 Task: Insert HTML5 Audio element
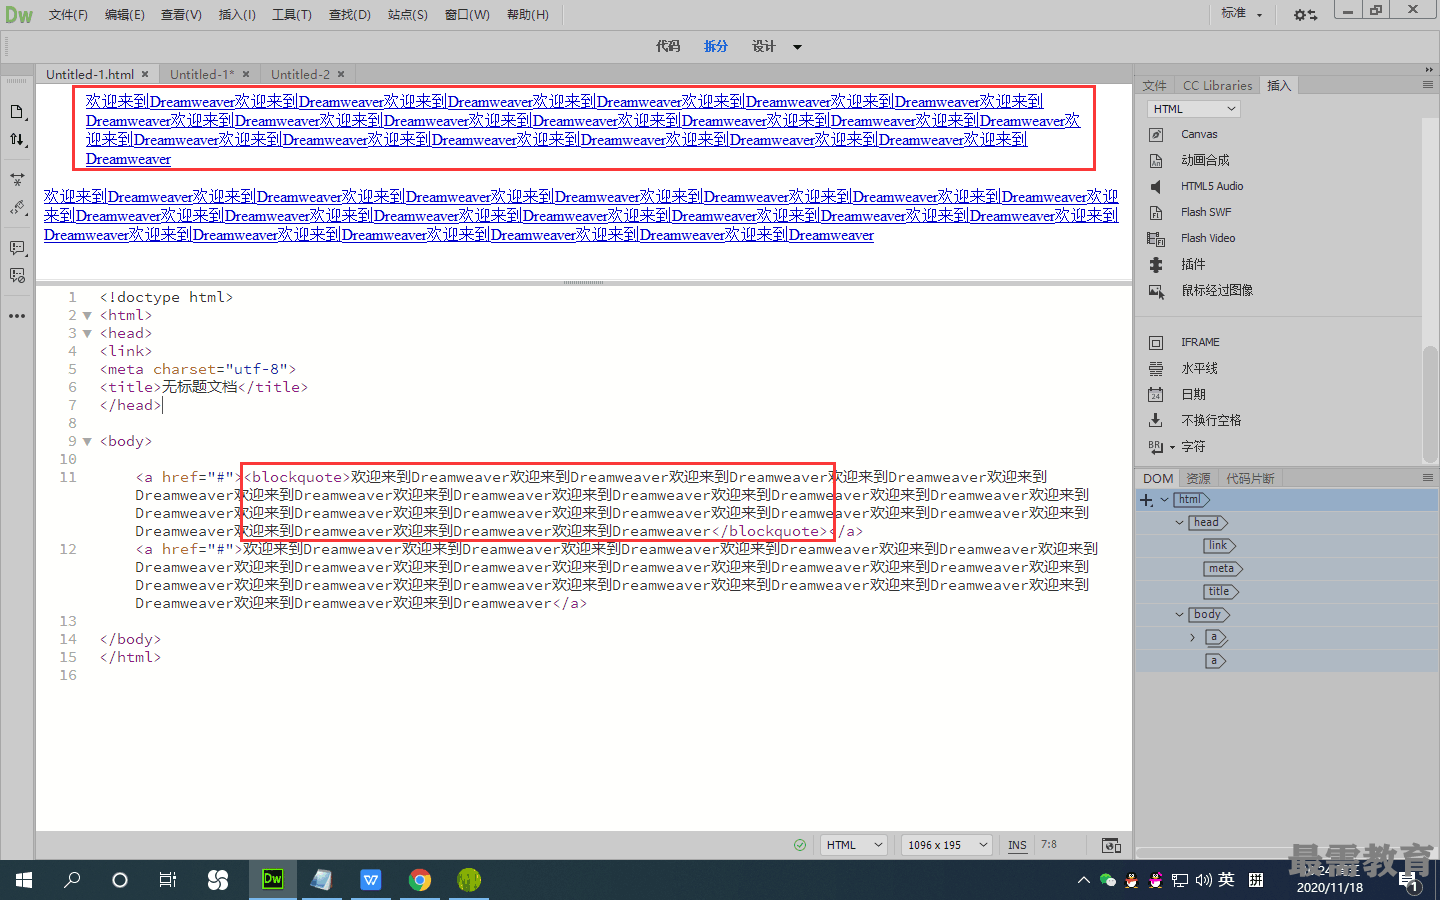click(1212, 186)
